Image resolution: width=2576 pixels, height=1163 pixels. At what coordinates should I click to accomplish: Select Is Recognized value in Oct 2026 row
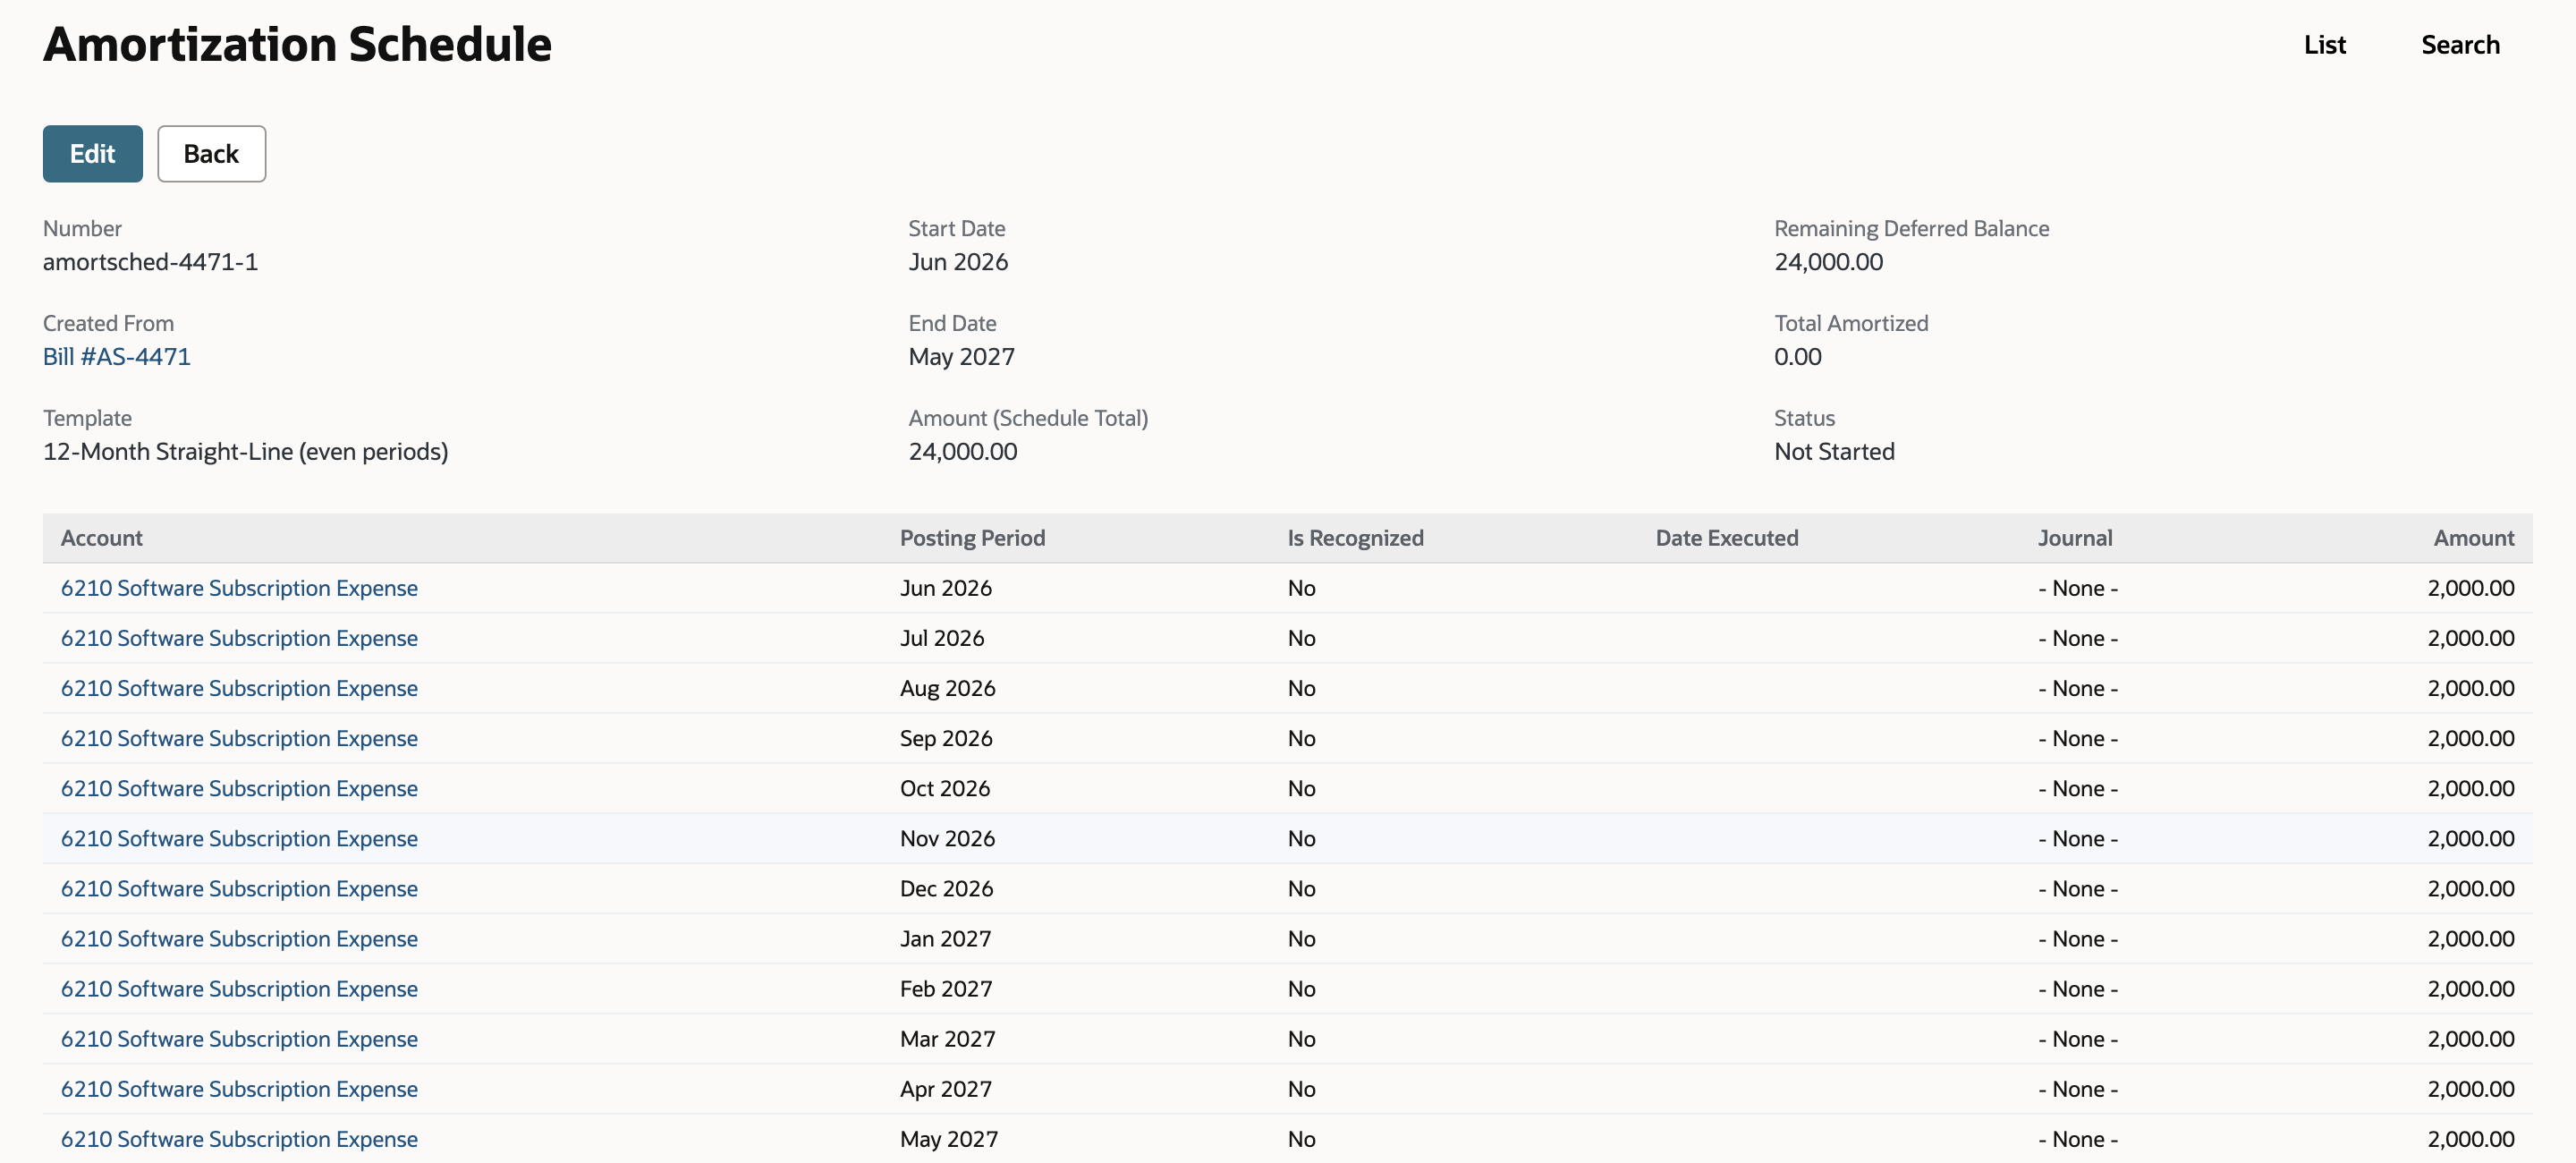[x=1301, y=788]
